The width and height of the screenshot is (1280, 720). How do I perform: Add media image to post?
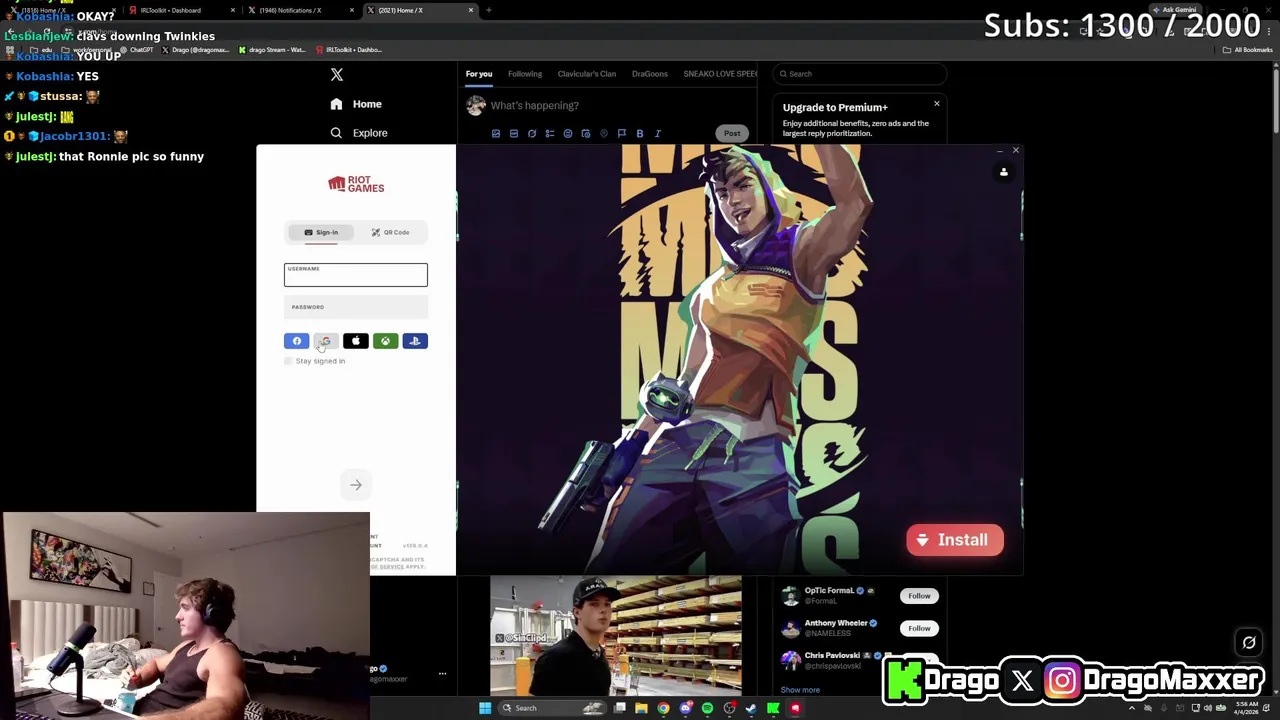click(496, 134)
